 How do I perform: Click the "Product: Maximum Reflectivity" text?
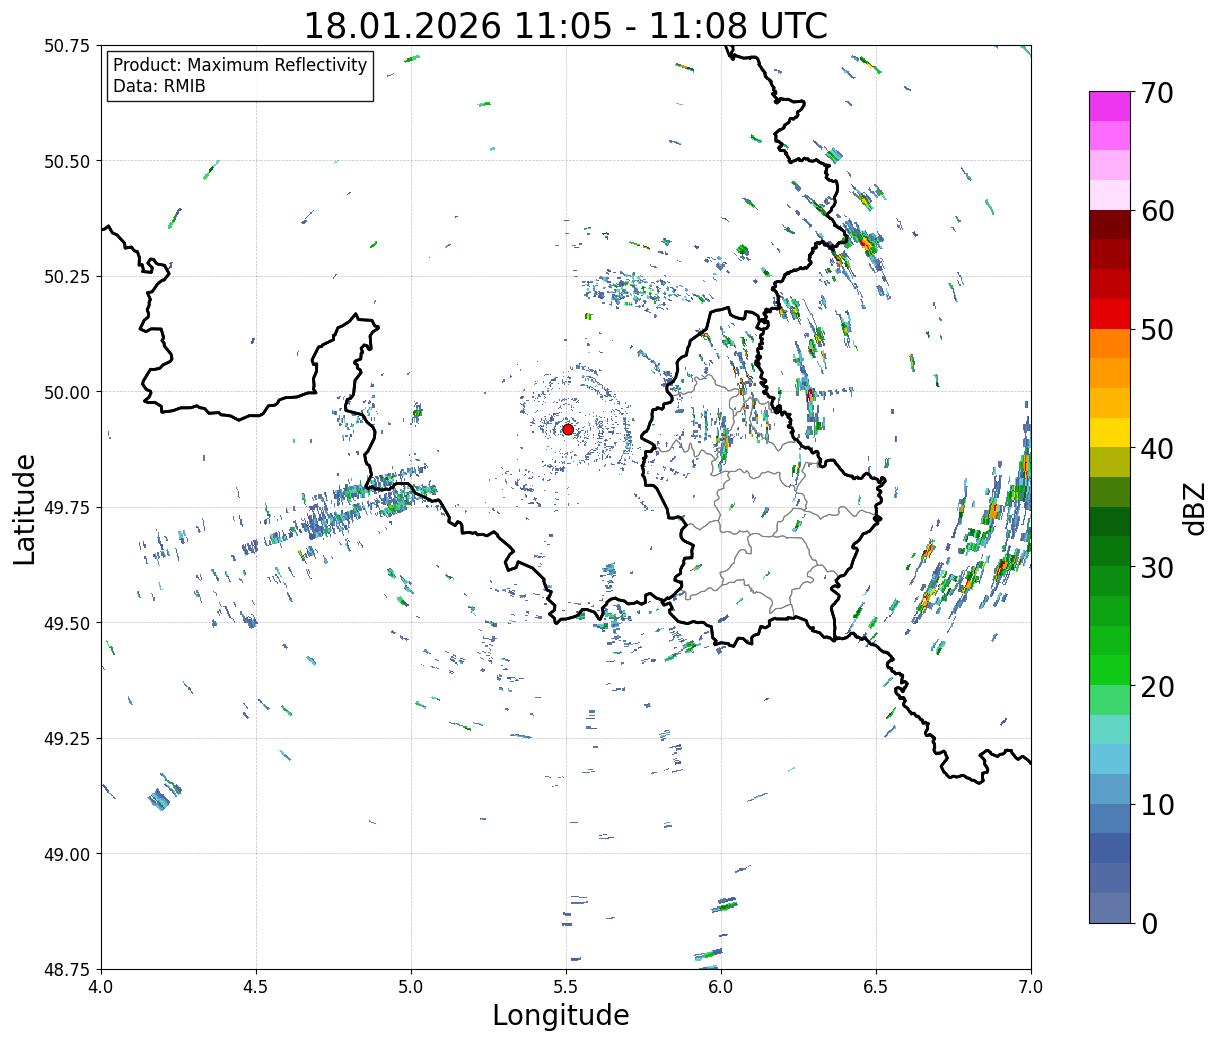click(240, 65)
